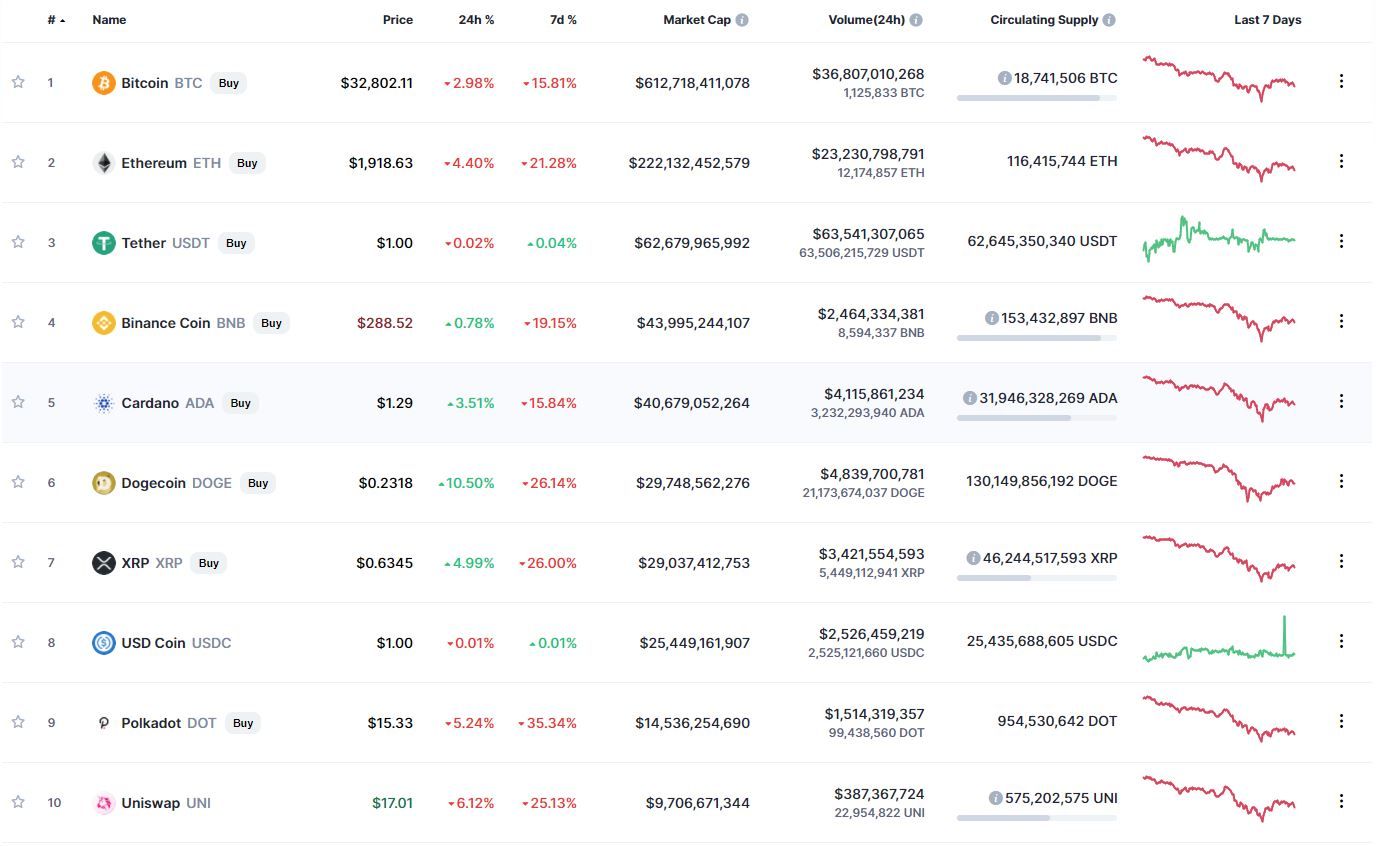Toggle the watchlist star for Bitcoin

click(18, 82)
